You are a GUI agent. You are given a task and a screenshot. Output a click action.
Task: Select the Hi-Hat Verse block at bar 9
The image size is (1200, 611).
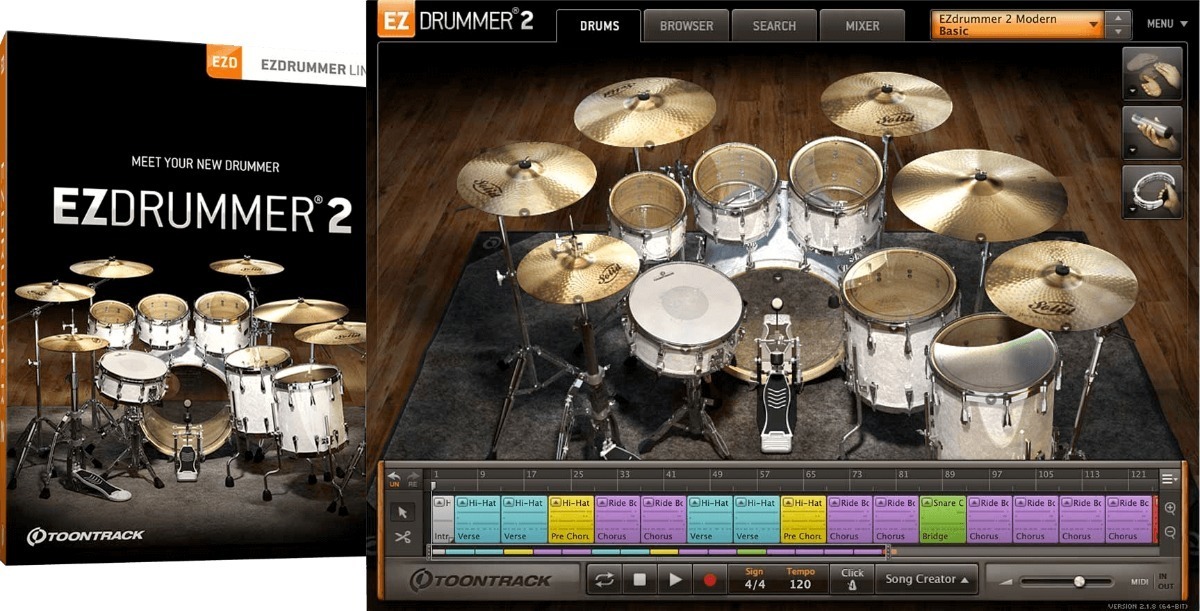pos(477,519)
